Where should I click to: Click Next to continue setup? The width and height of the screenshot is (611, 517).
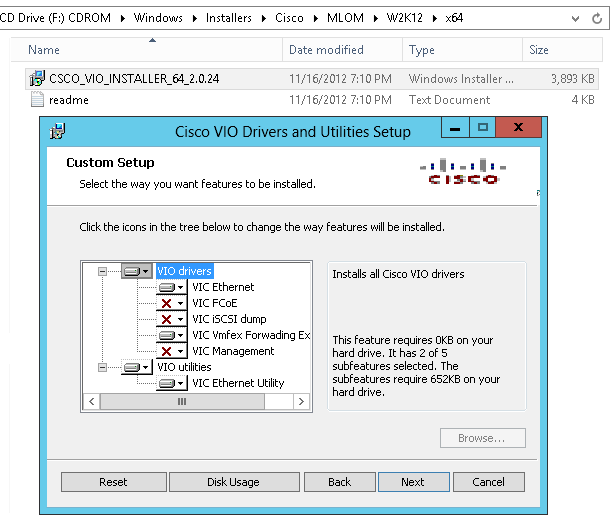pos(413,482)
